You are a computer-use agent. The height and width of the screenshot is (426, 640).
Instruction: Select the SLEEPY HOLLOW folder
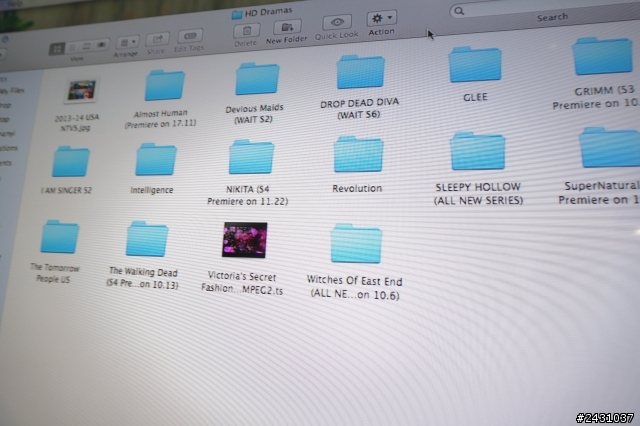pos(478,151)
